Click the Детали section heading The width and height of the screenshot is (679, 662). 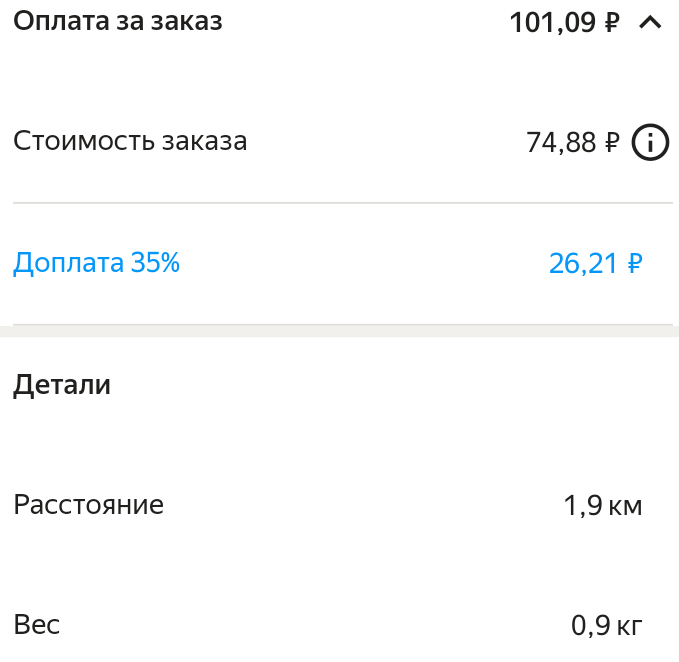(62, 385)
